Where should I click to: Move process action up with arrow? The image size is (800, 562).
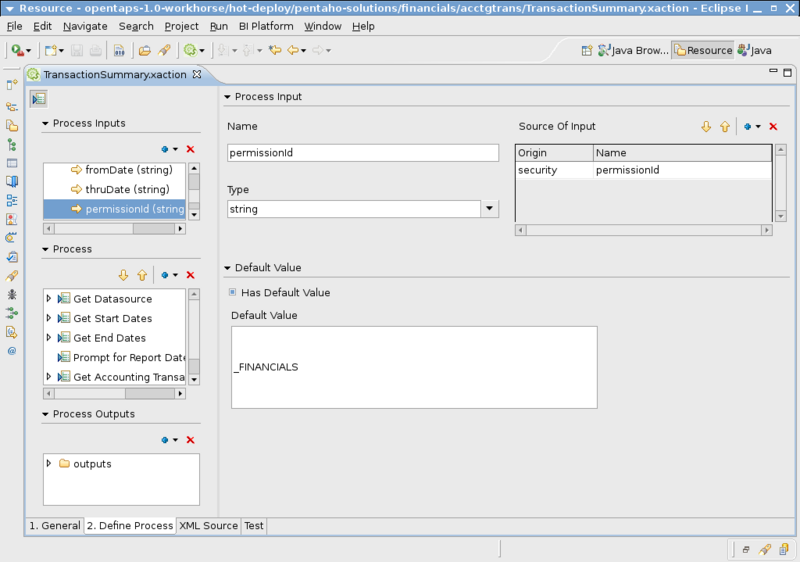pos(142,275)
